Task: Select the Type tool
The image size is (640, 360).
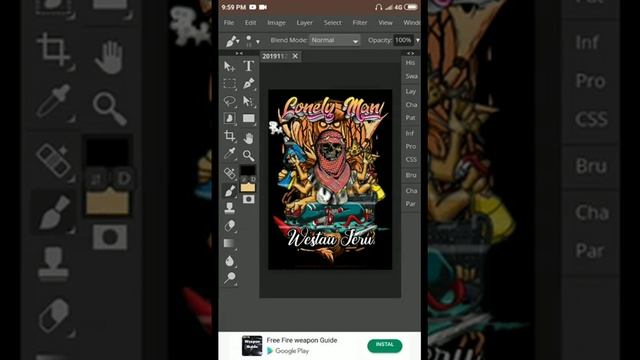Action: pos(249,66)
